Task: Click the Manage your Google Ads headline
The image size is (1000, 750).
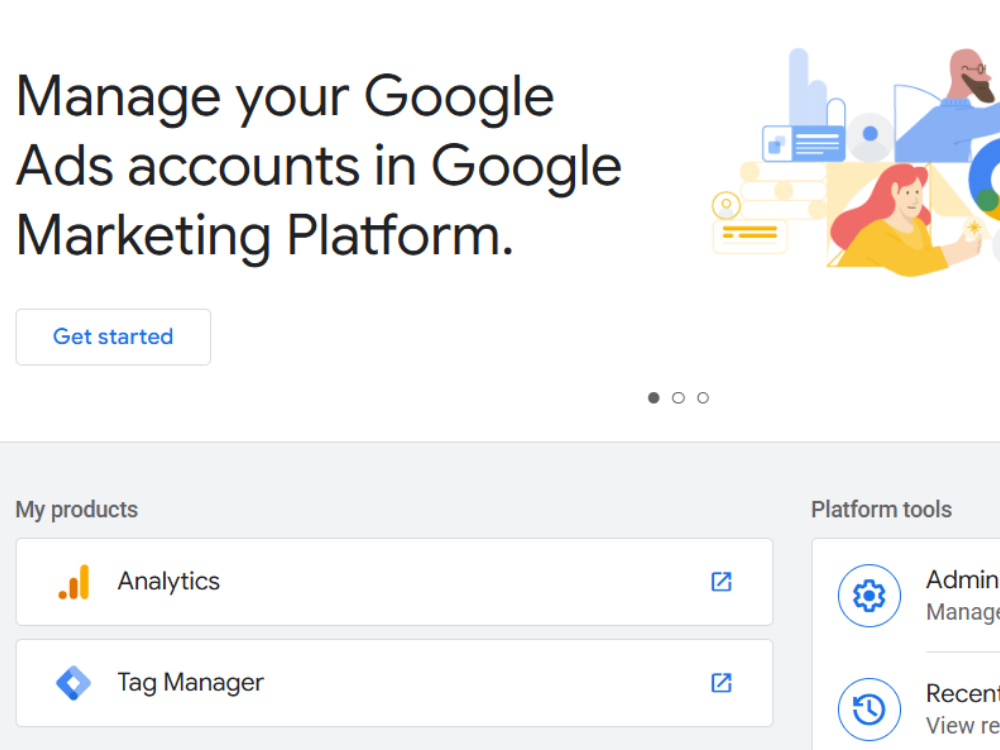Action: (318, 166)
